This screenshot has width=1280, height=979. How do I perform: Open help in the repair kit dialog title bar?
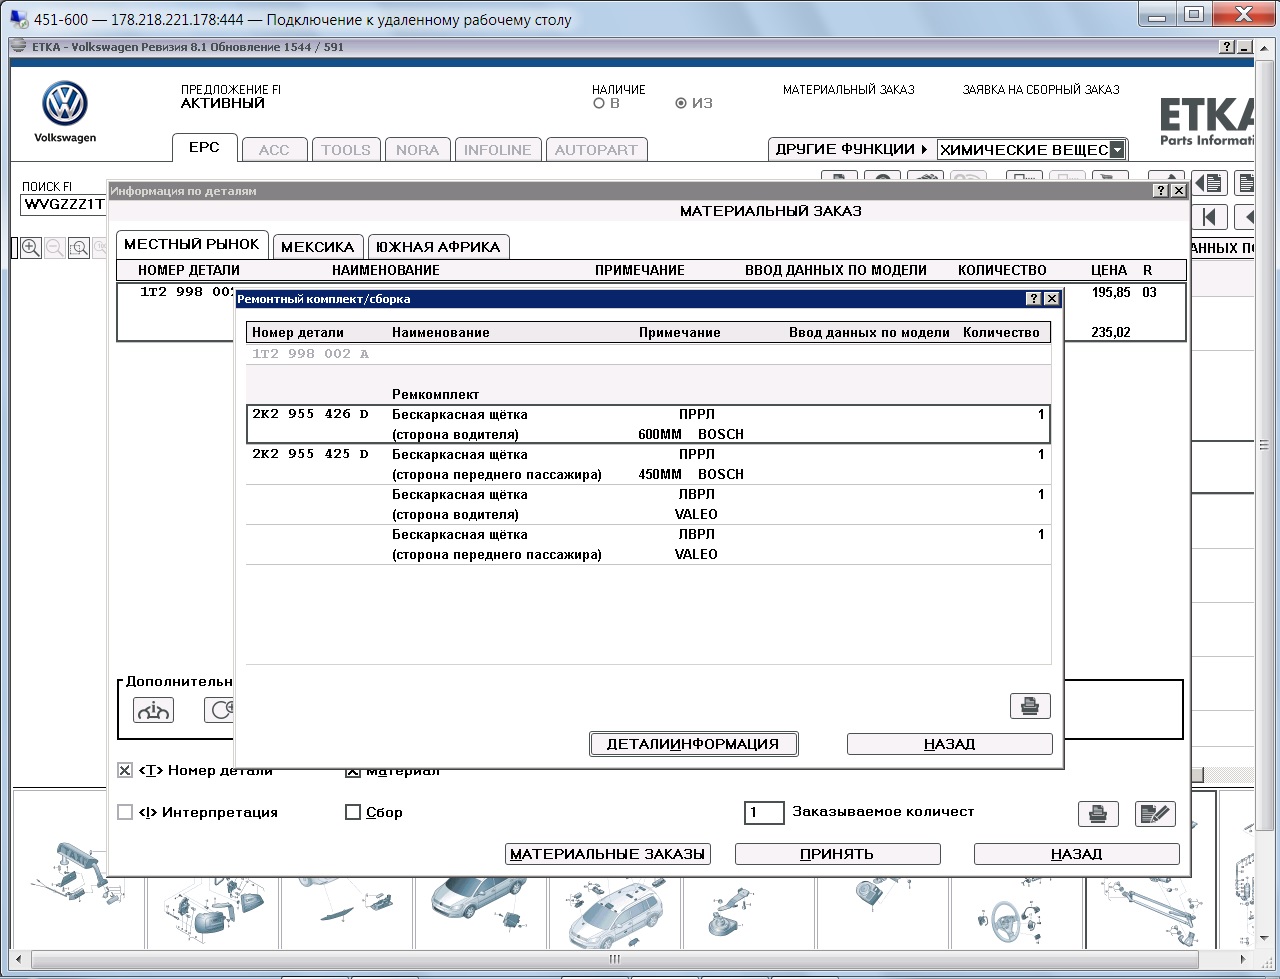[x=1034, y=299]
